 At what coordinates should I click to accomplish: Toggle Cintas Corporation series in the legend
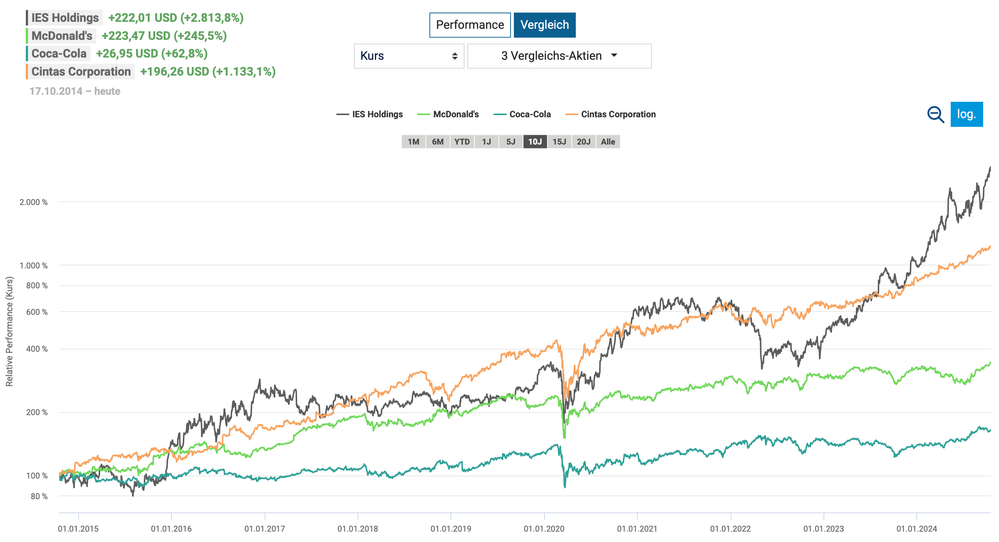pos(610,115)
